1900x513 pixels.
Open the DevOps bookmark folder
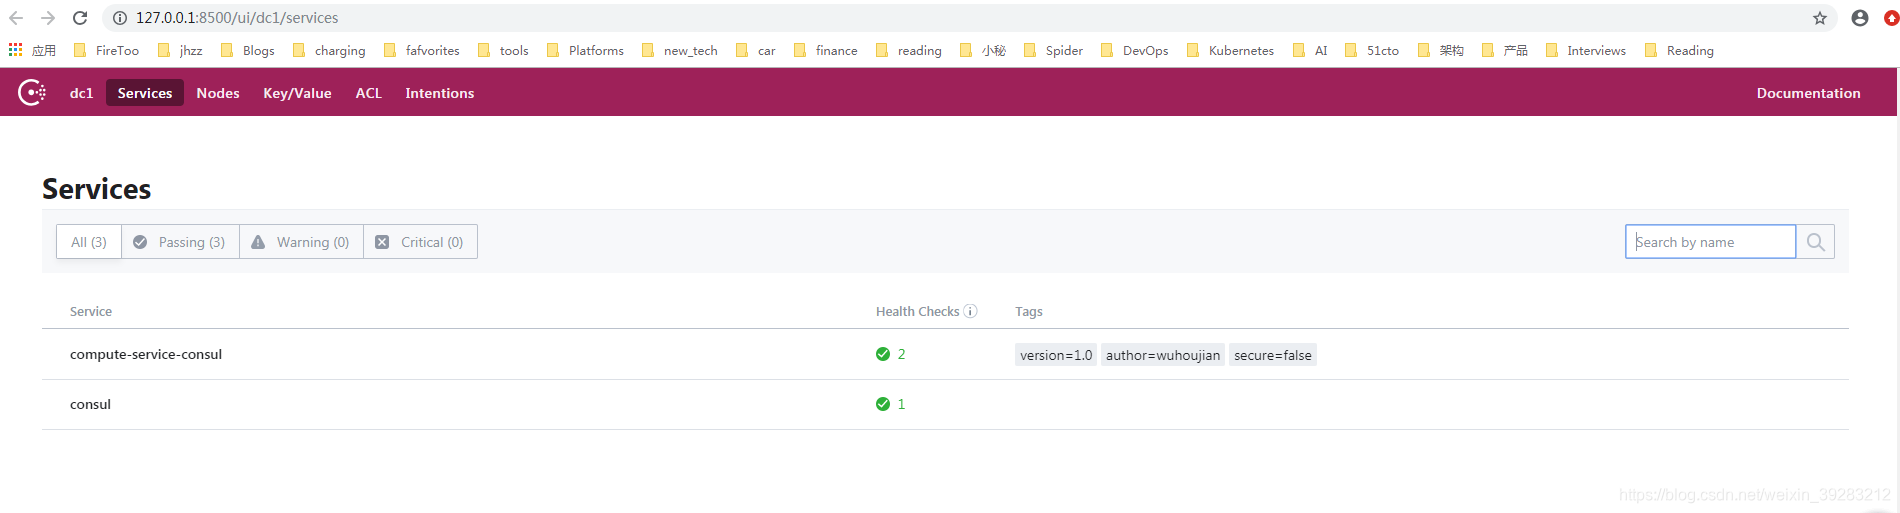point(1134,50)
